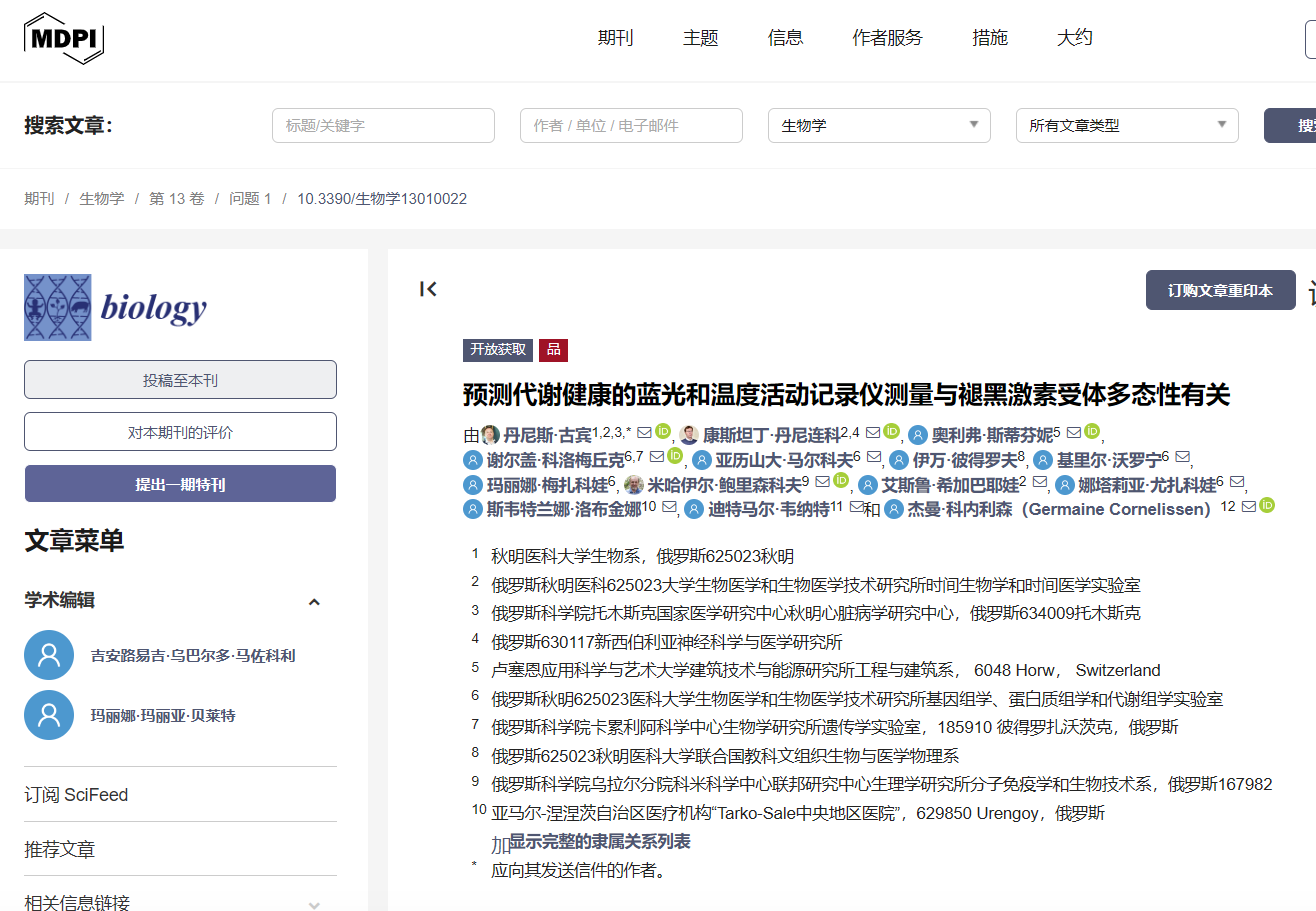Click 显示完整的隶属关系列表 link
The image size is (1316, 911).
[600, 841]
